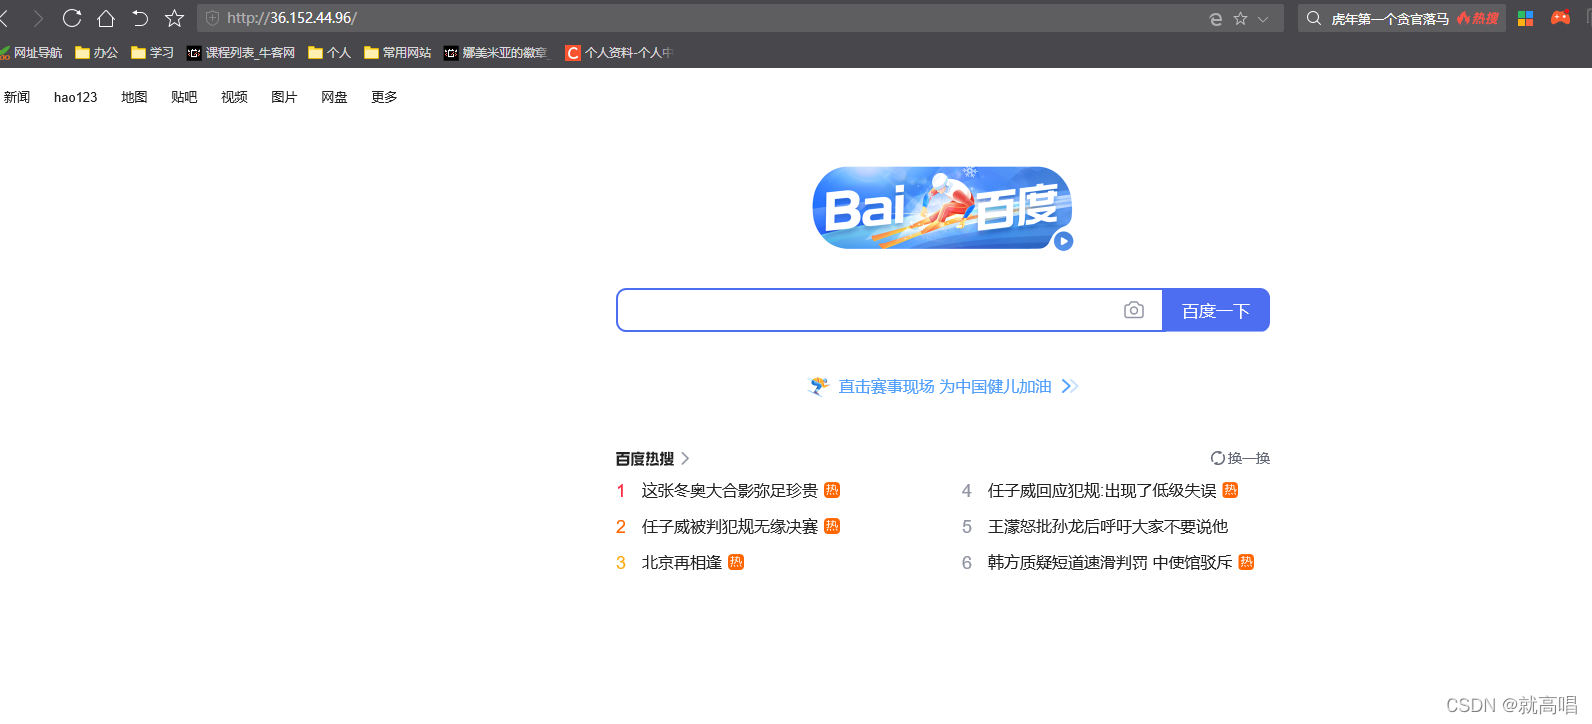Open the 百度热搜 heading link
Screen dimensions: 1592x724
pos(645,458)
